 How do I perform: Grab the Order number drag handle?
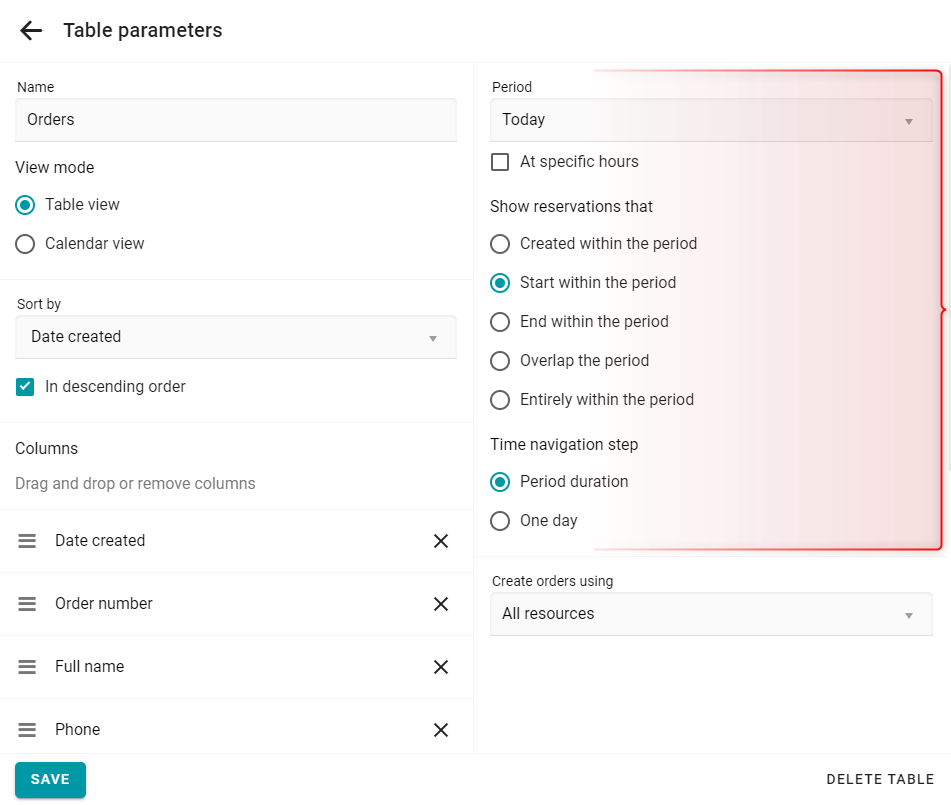pos(27,604)
